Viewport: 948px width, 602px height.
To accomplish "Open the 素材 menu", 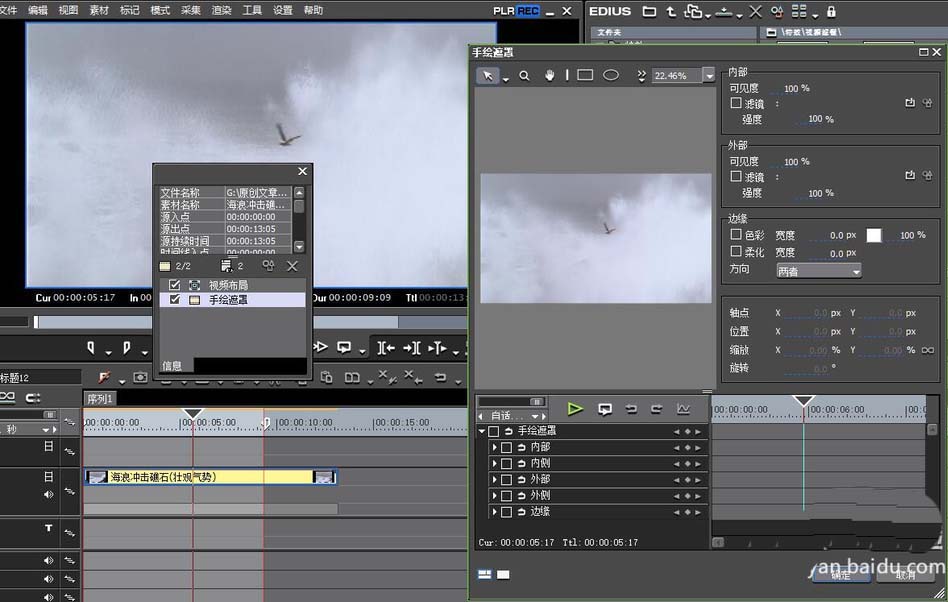I will pyautogui.click(x=99, y=10).
